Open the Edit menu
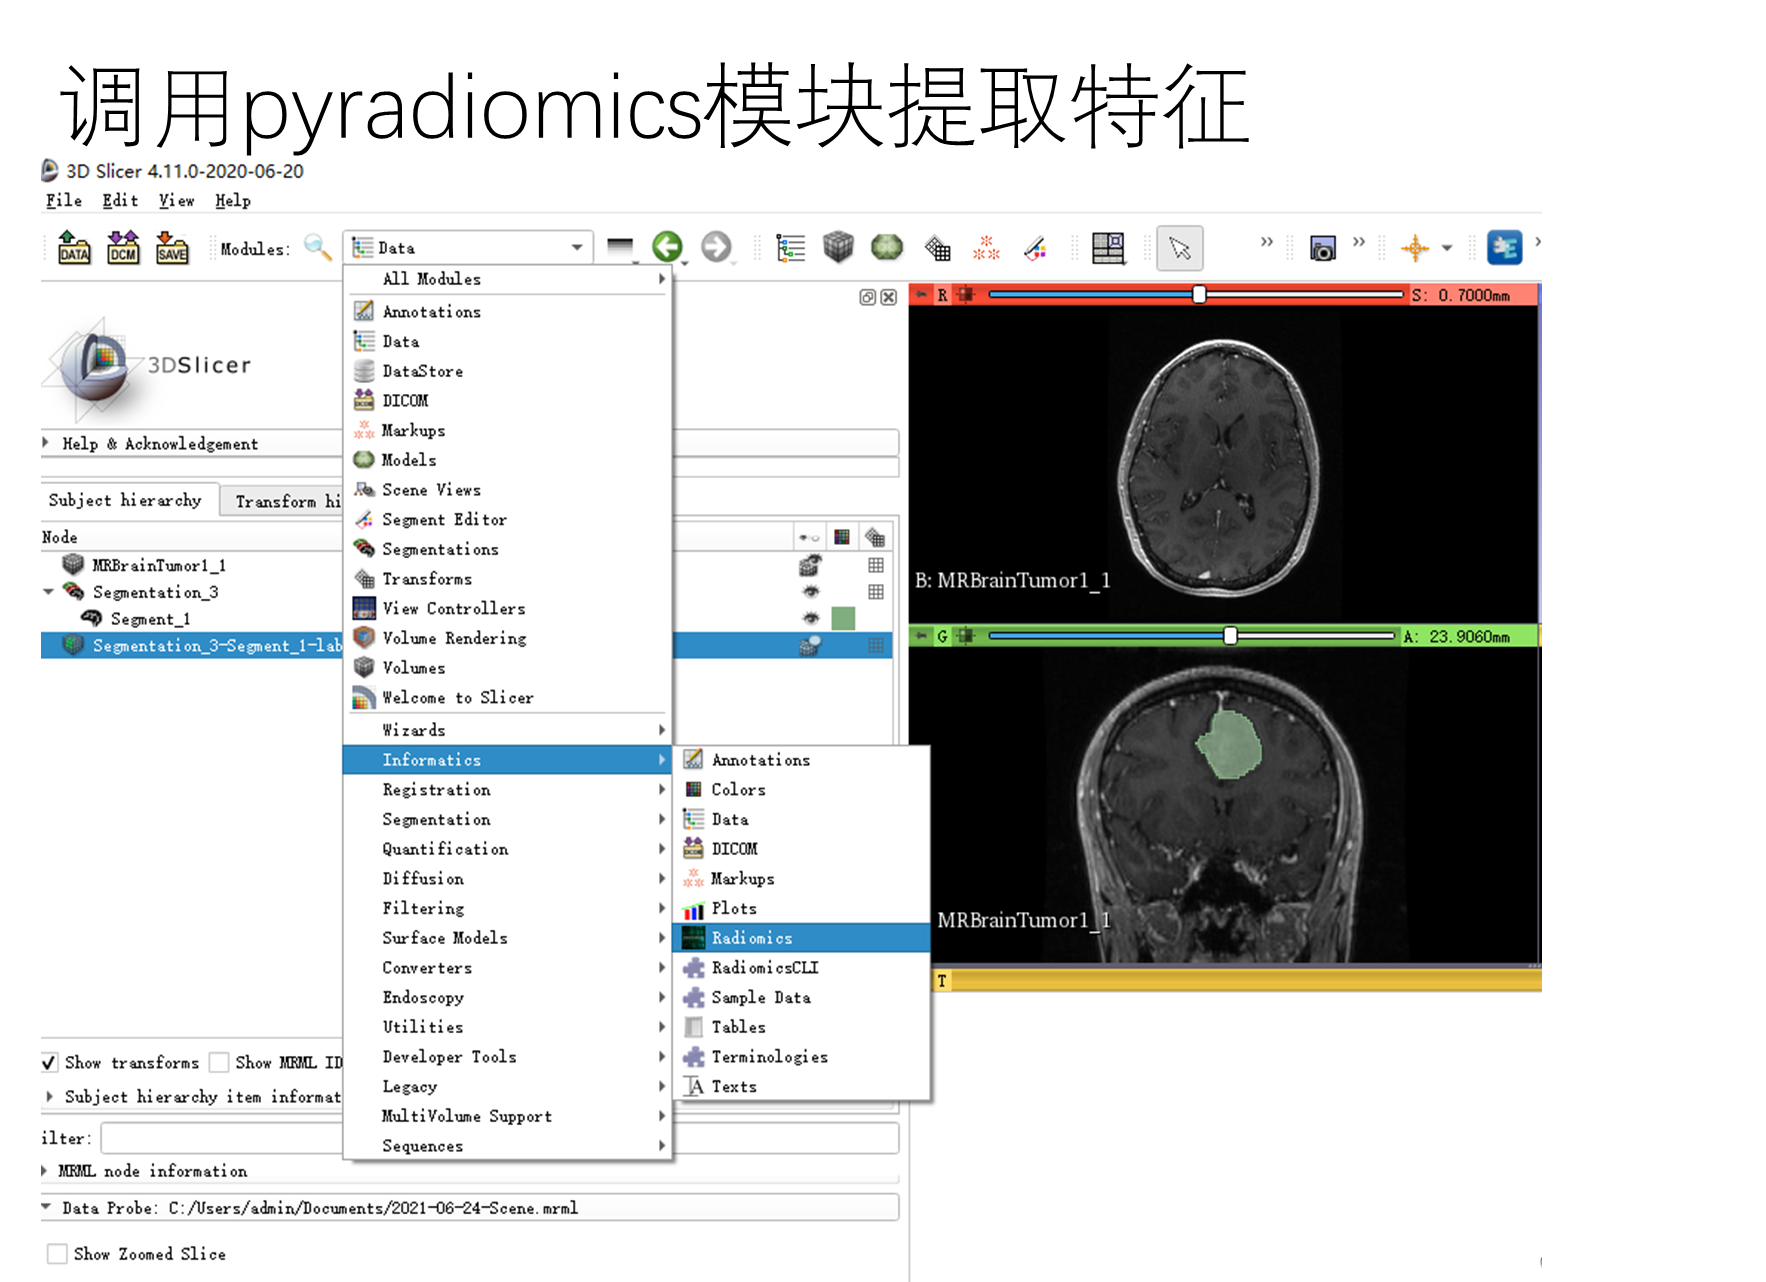 120,200
